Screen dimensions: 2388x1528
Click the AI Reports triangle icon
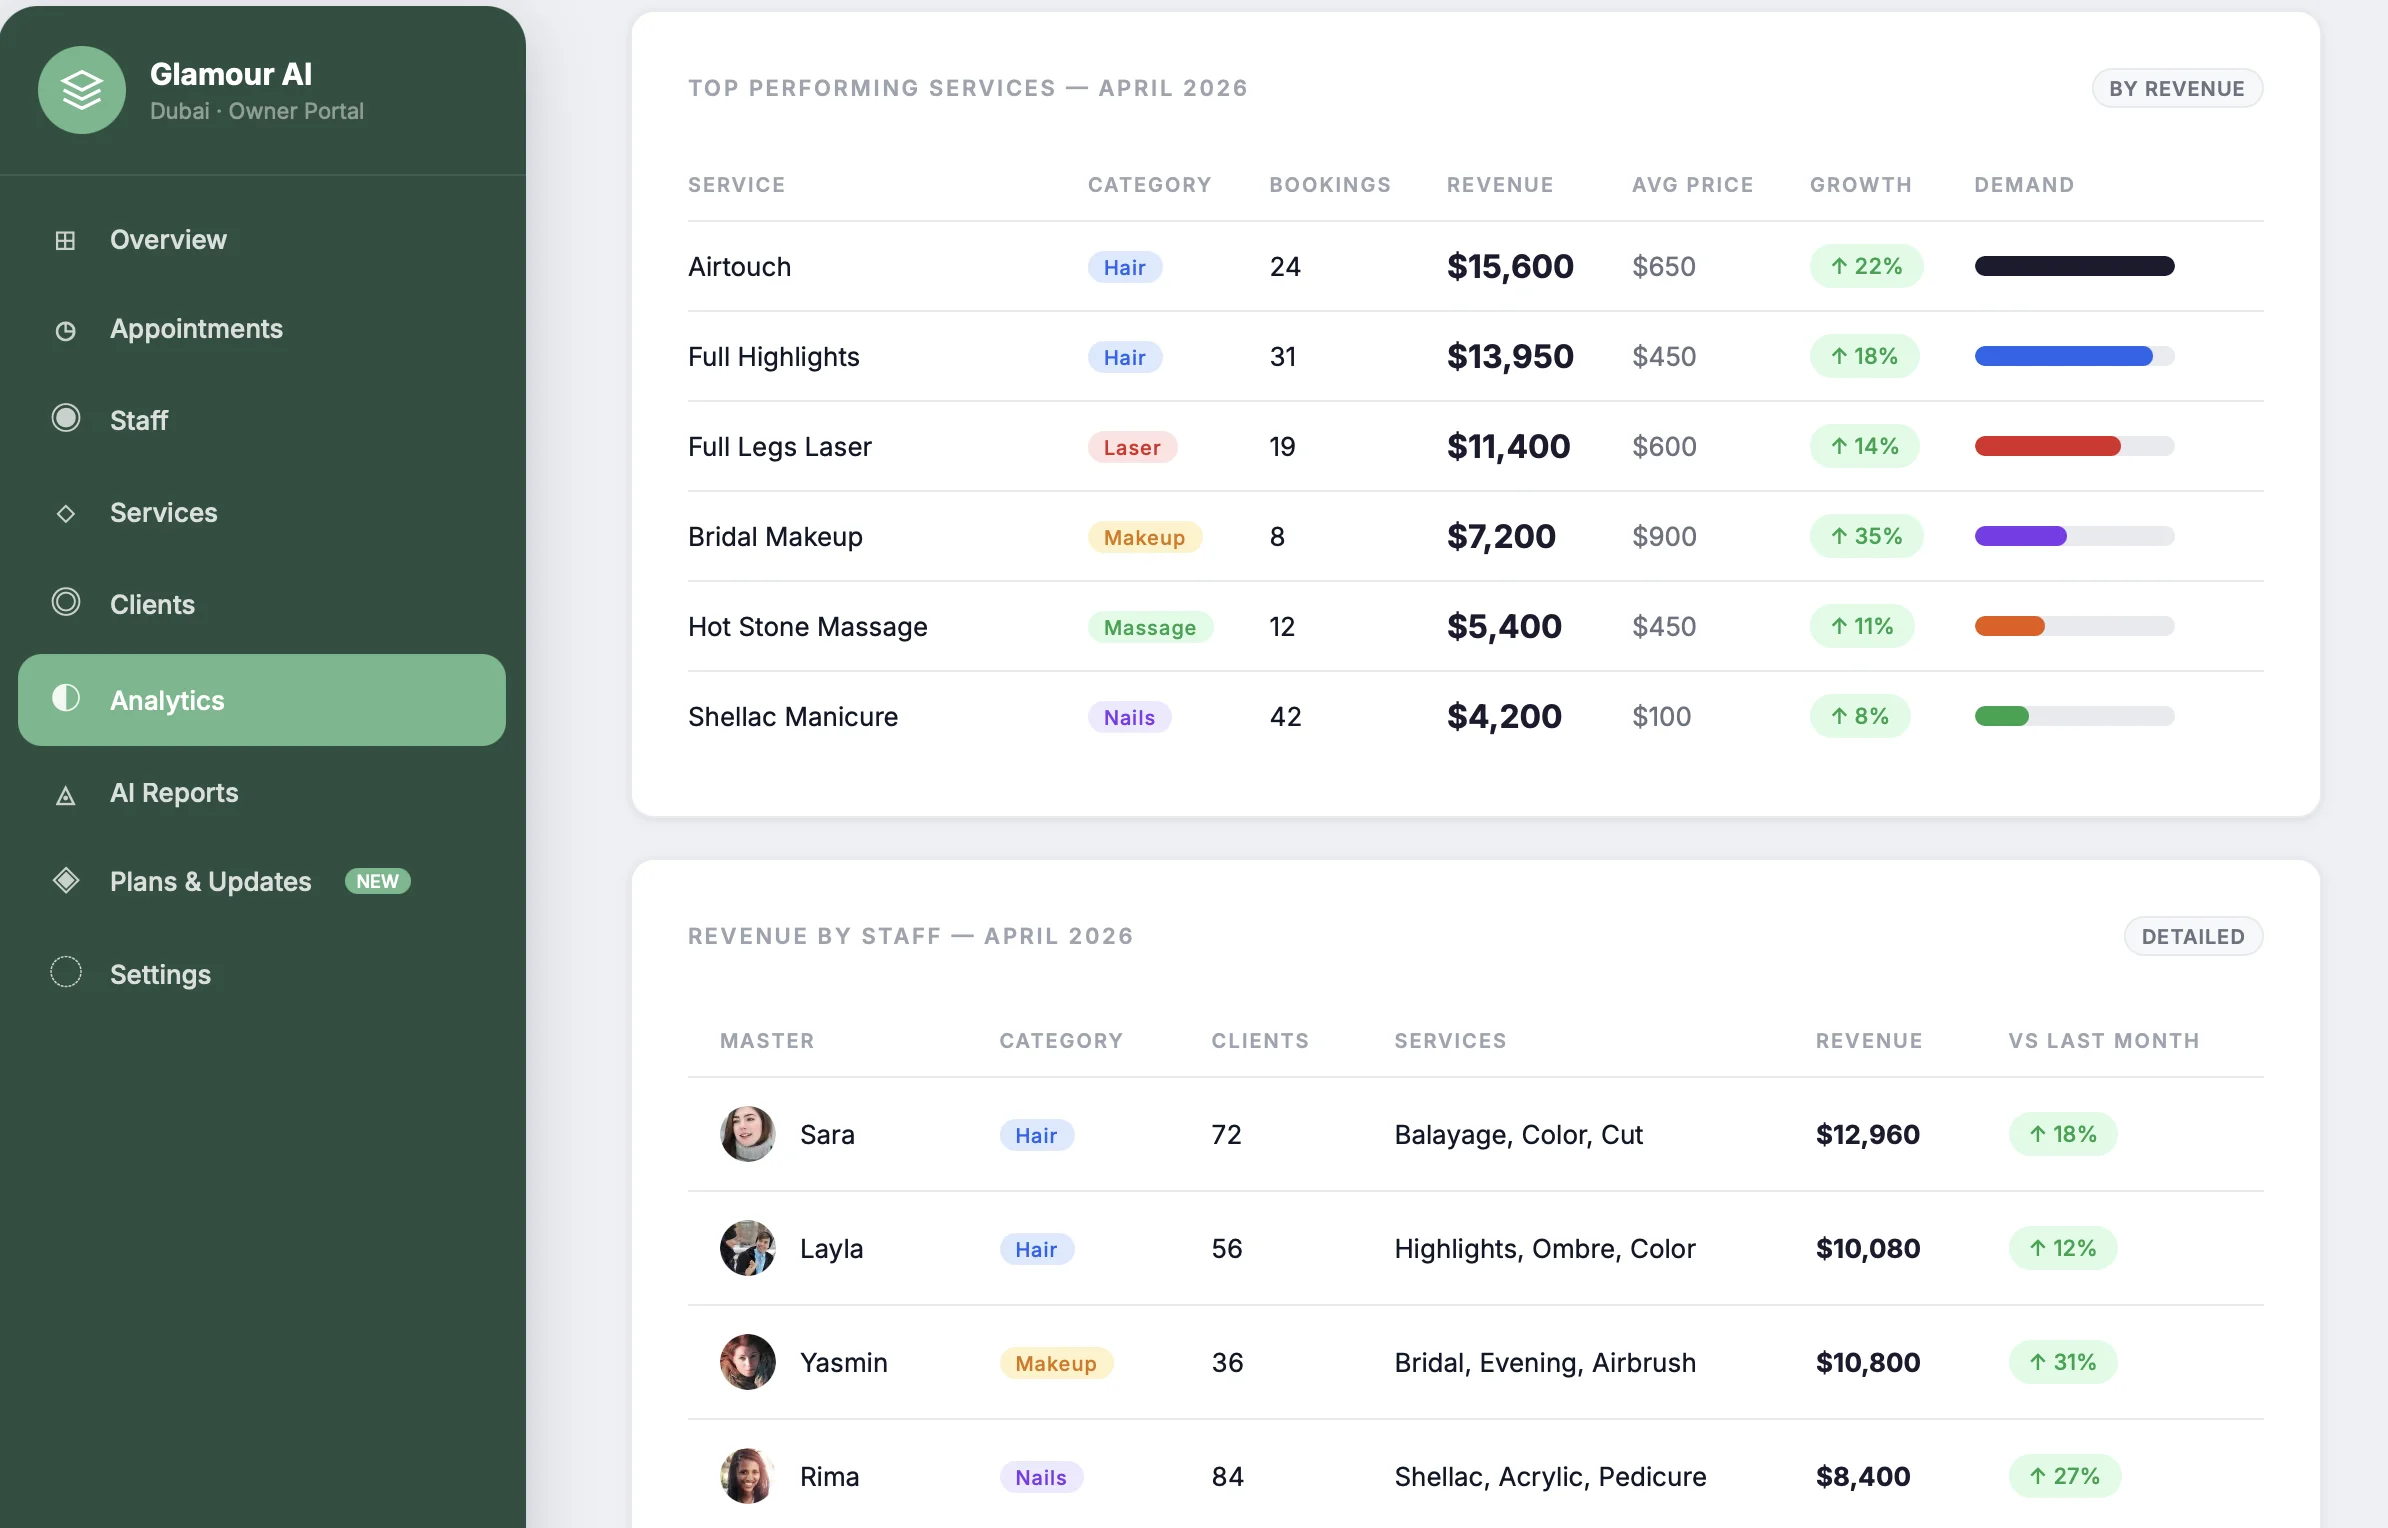pos(65,795)
